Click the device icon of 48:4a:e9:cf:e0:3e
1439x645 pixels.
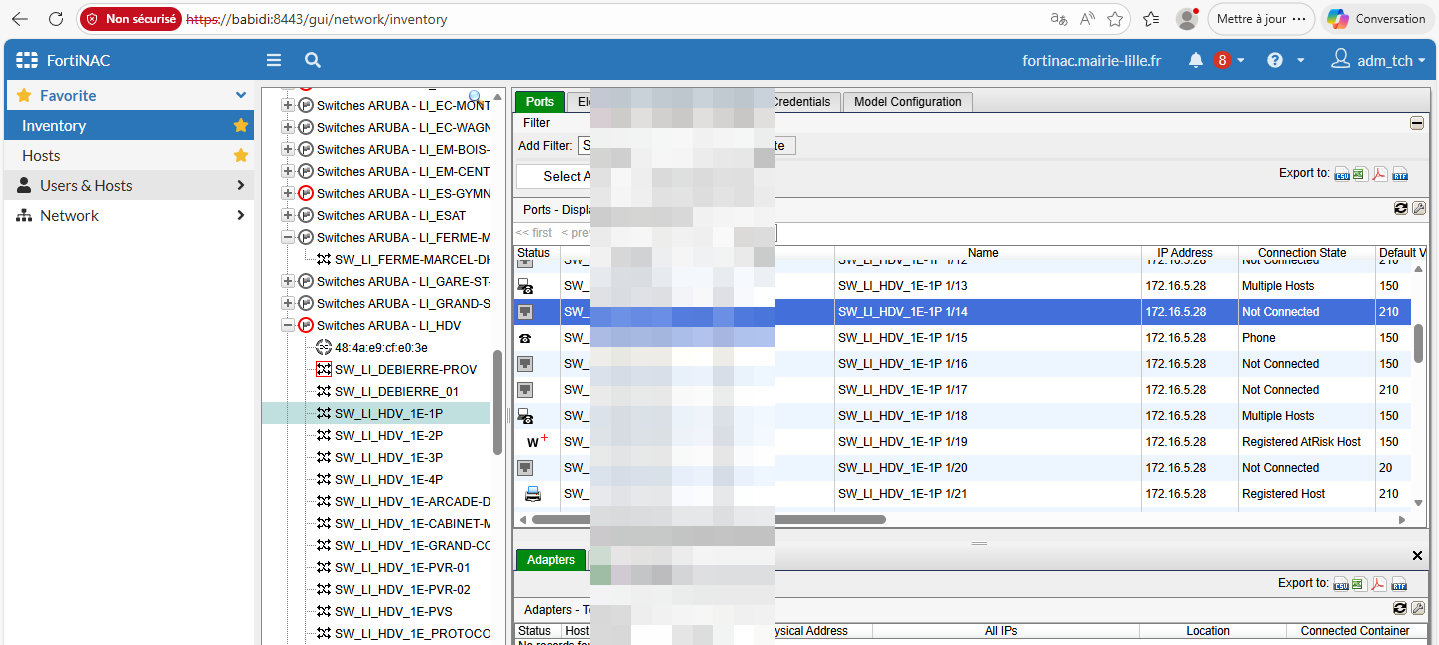coord(323,347)
